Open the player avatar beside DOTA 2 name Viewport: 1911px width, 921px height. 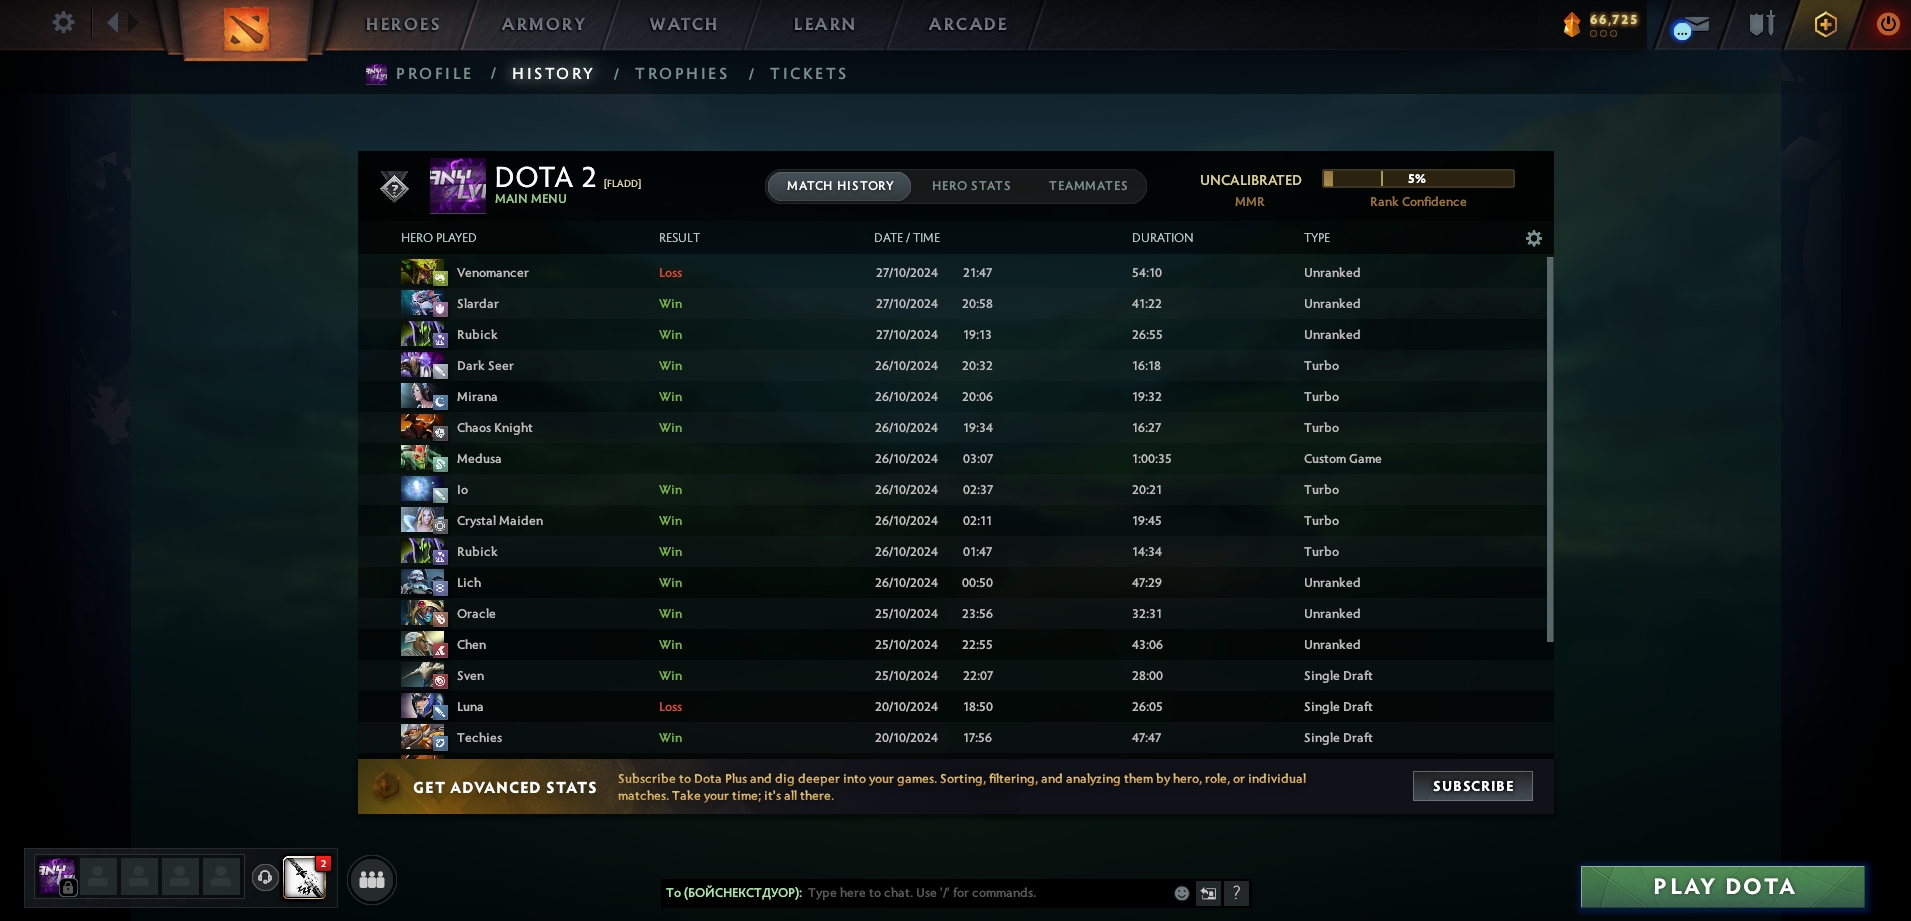click(x=458, y=186)
